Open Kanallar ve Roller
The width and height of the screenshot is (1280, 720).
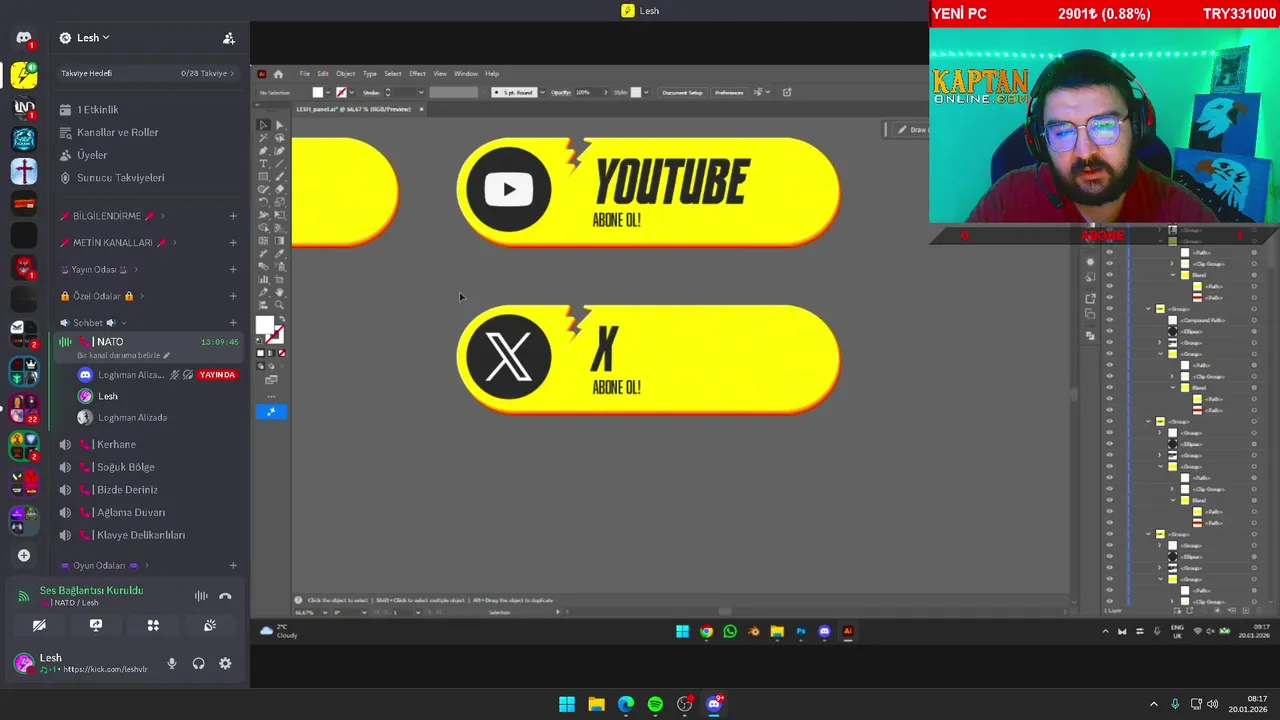coord(118,132)
